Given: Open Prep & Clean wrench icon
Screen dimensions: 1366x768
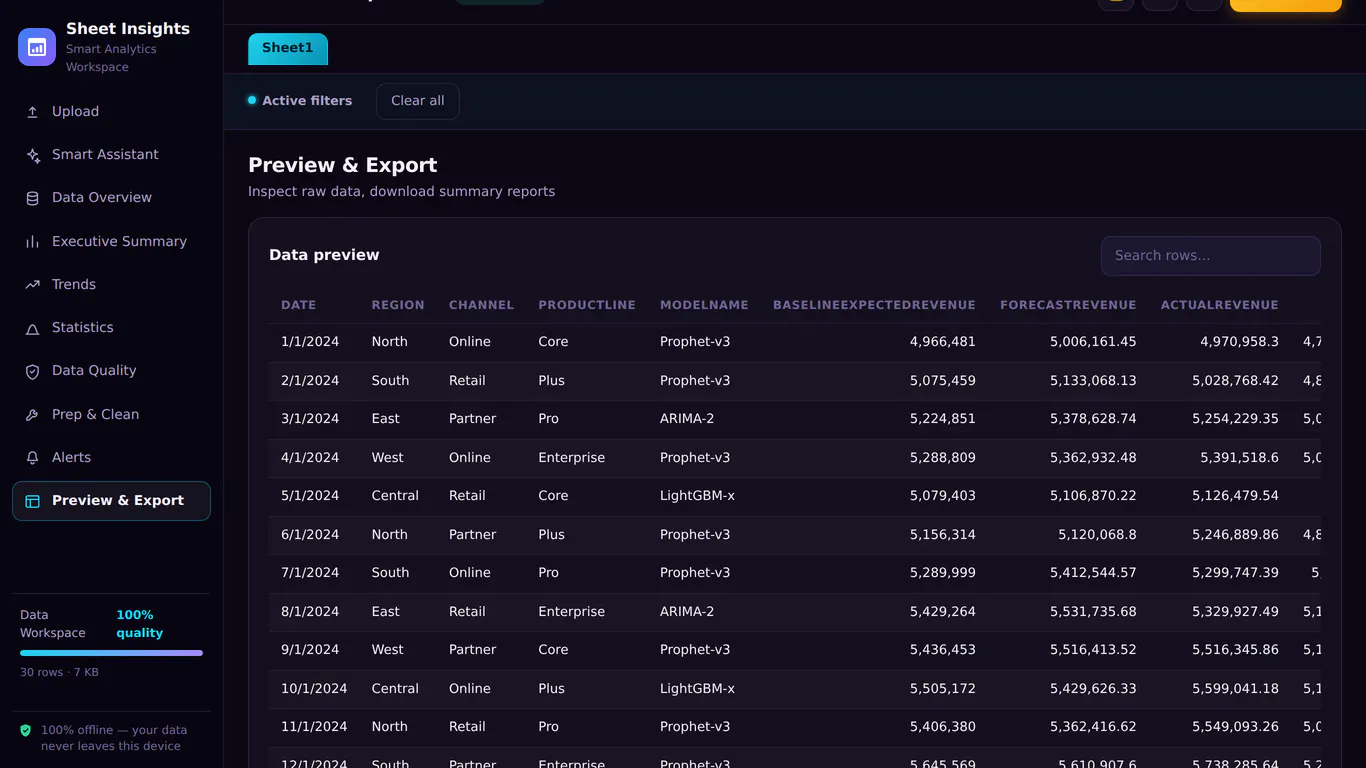Looking at the screenshot, I should [32, 415].
